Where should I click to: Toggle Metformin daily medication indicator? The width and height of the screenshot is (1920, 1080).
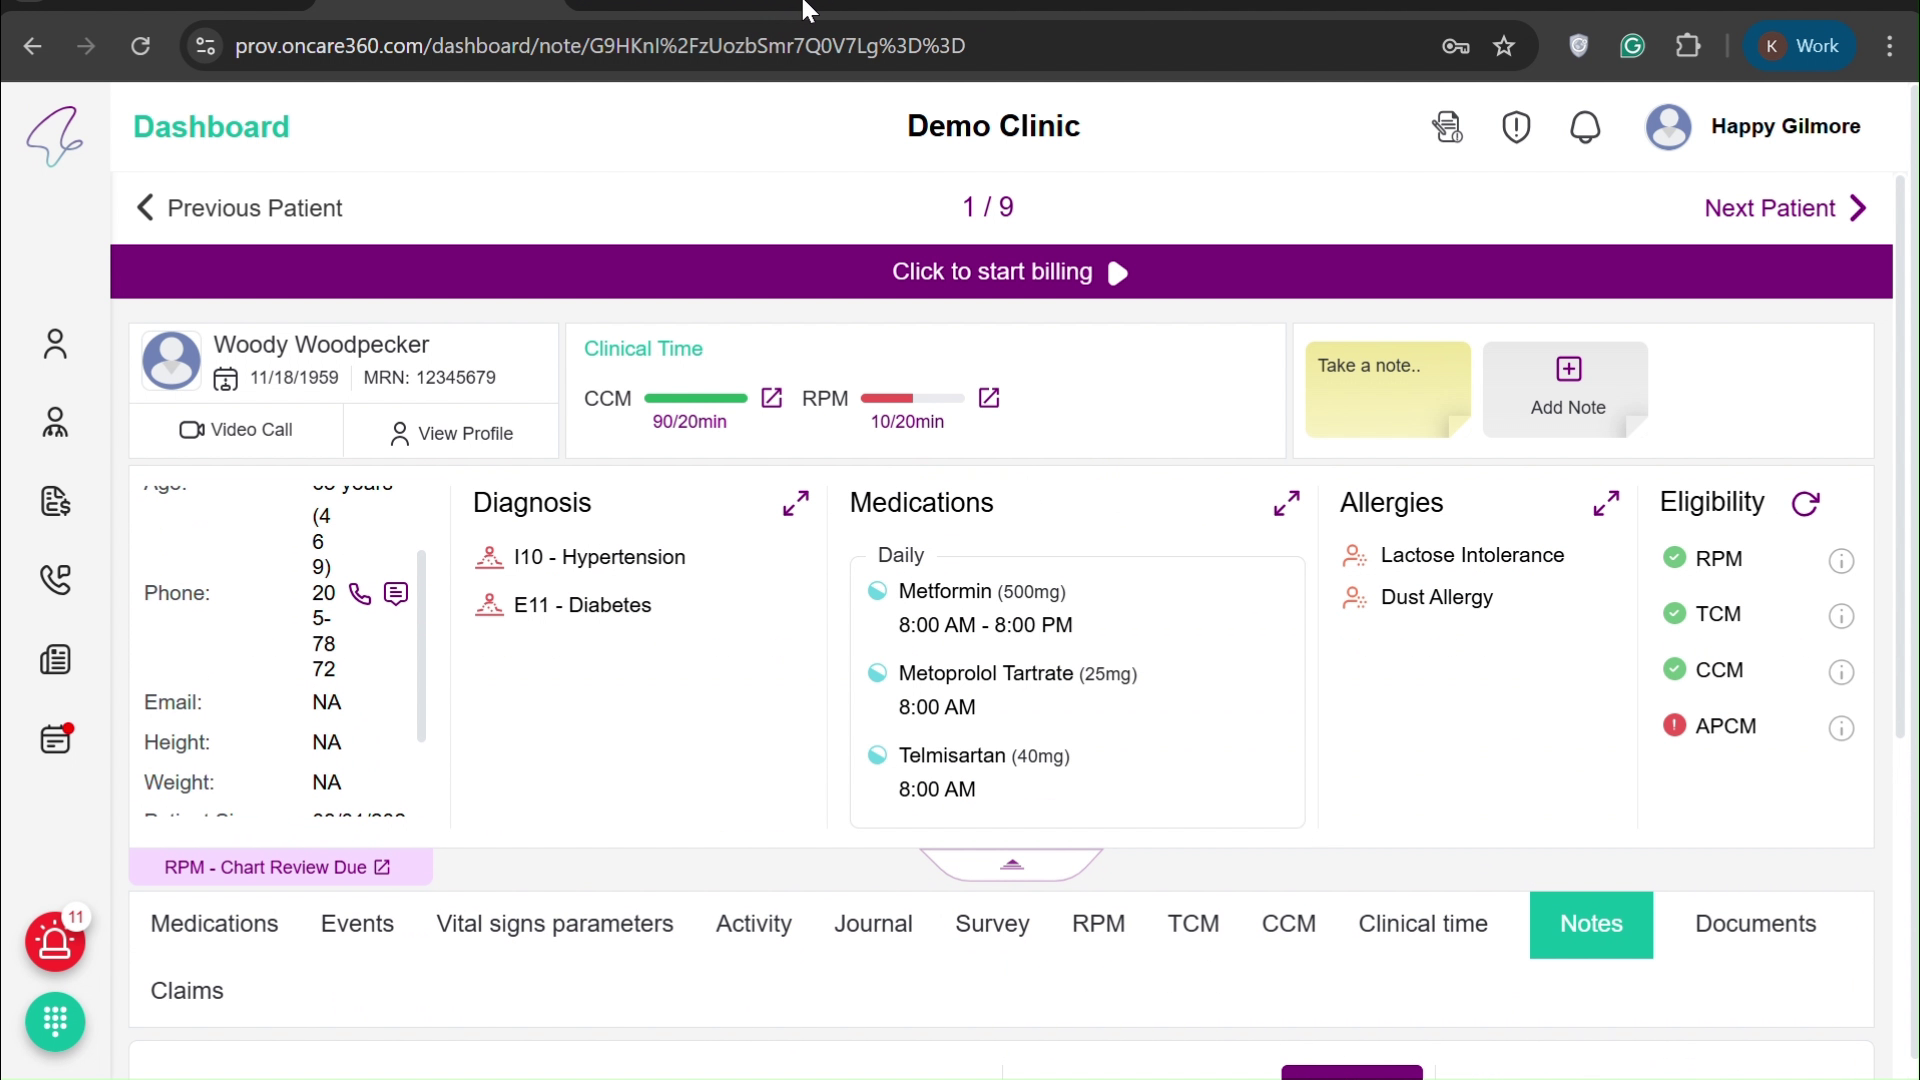pos(877,591)
